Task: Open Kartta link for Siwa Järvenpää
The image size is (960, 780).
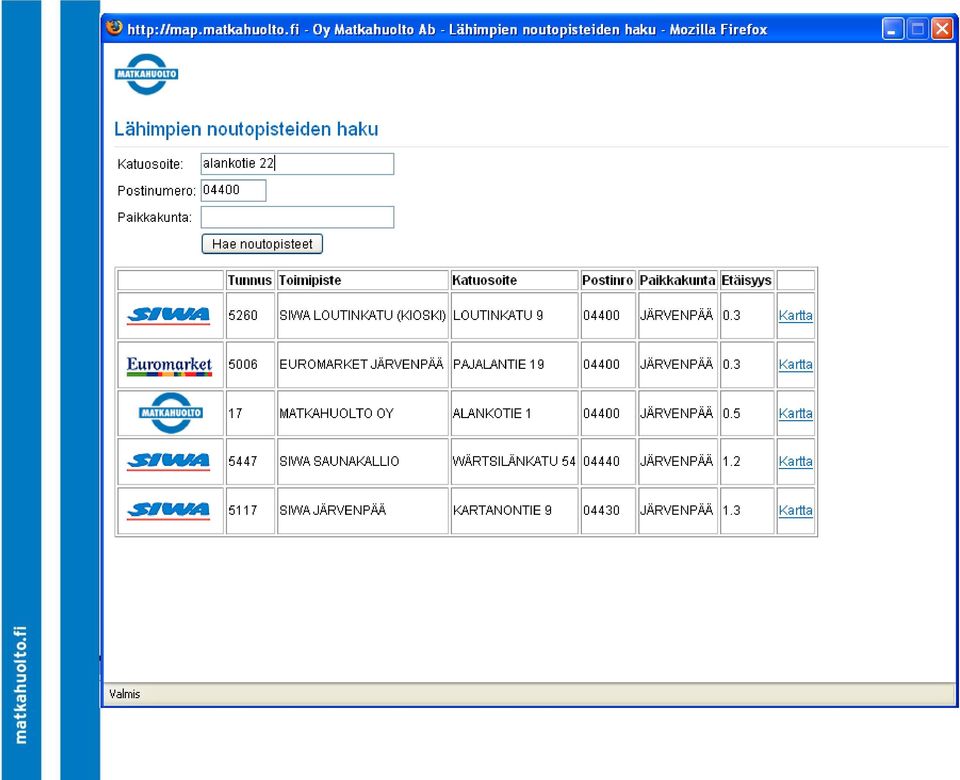Action: [x=795, y=510]
